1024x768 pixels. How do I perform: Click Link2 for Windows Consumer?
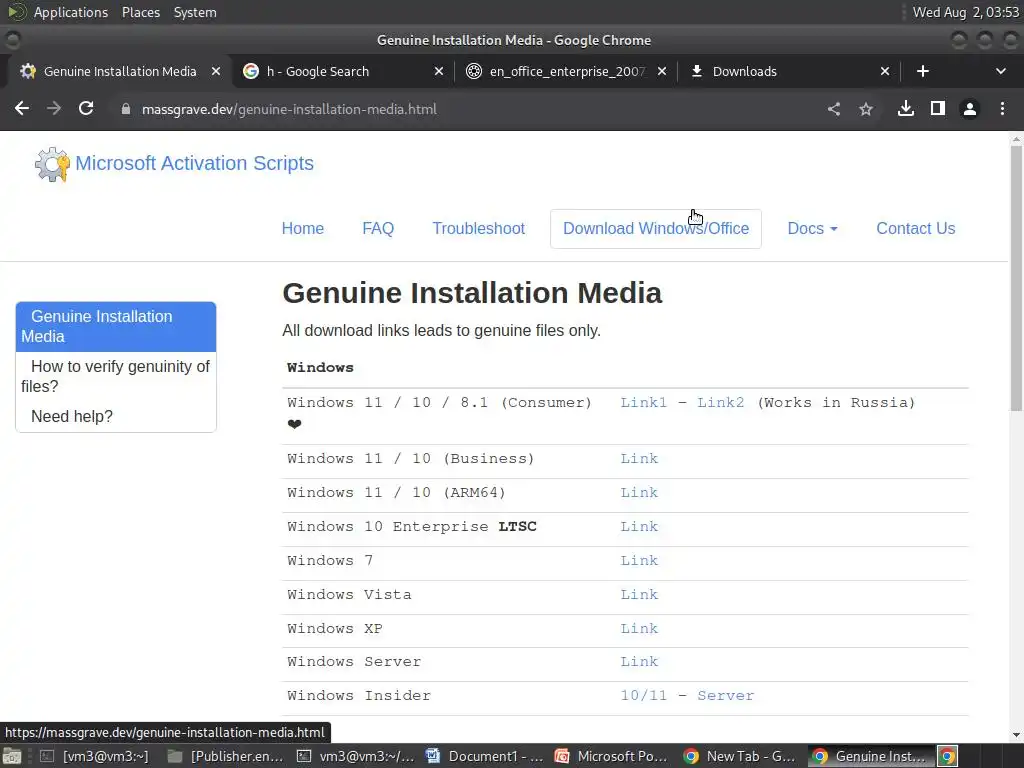[x=720, y=402]
